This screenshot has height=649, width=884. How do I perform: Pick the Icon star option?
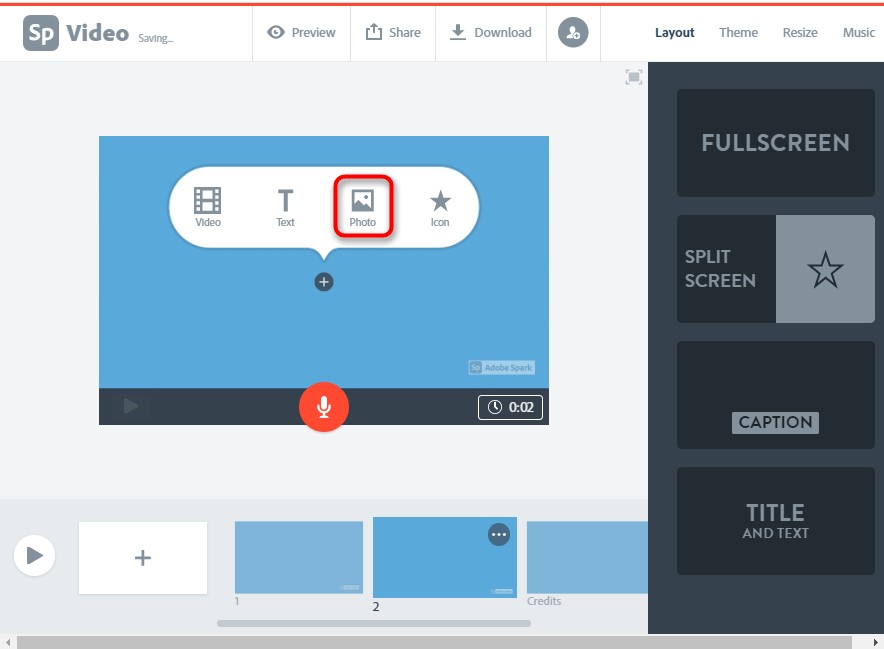click(440, 207)
